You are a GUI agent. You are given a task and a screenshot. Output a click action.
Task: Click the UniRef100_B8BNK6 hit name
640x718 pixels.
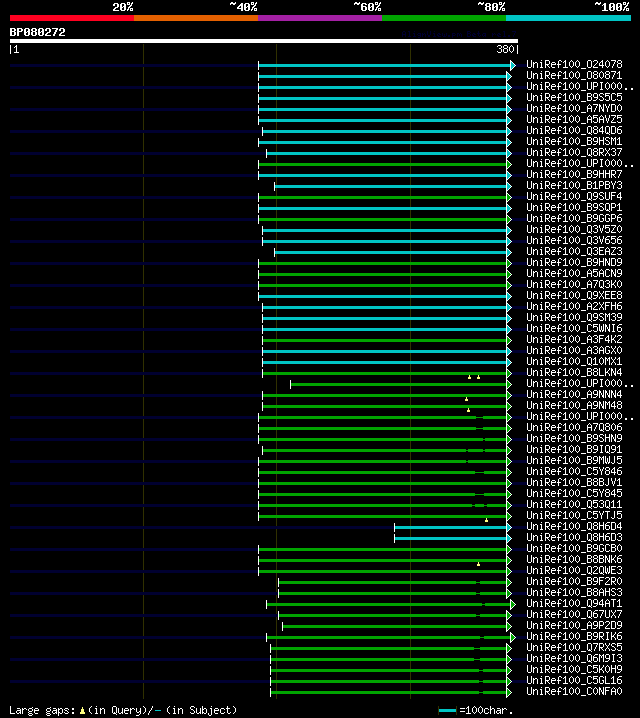pos(574,559)
